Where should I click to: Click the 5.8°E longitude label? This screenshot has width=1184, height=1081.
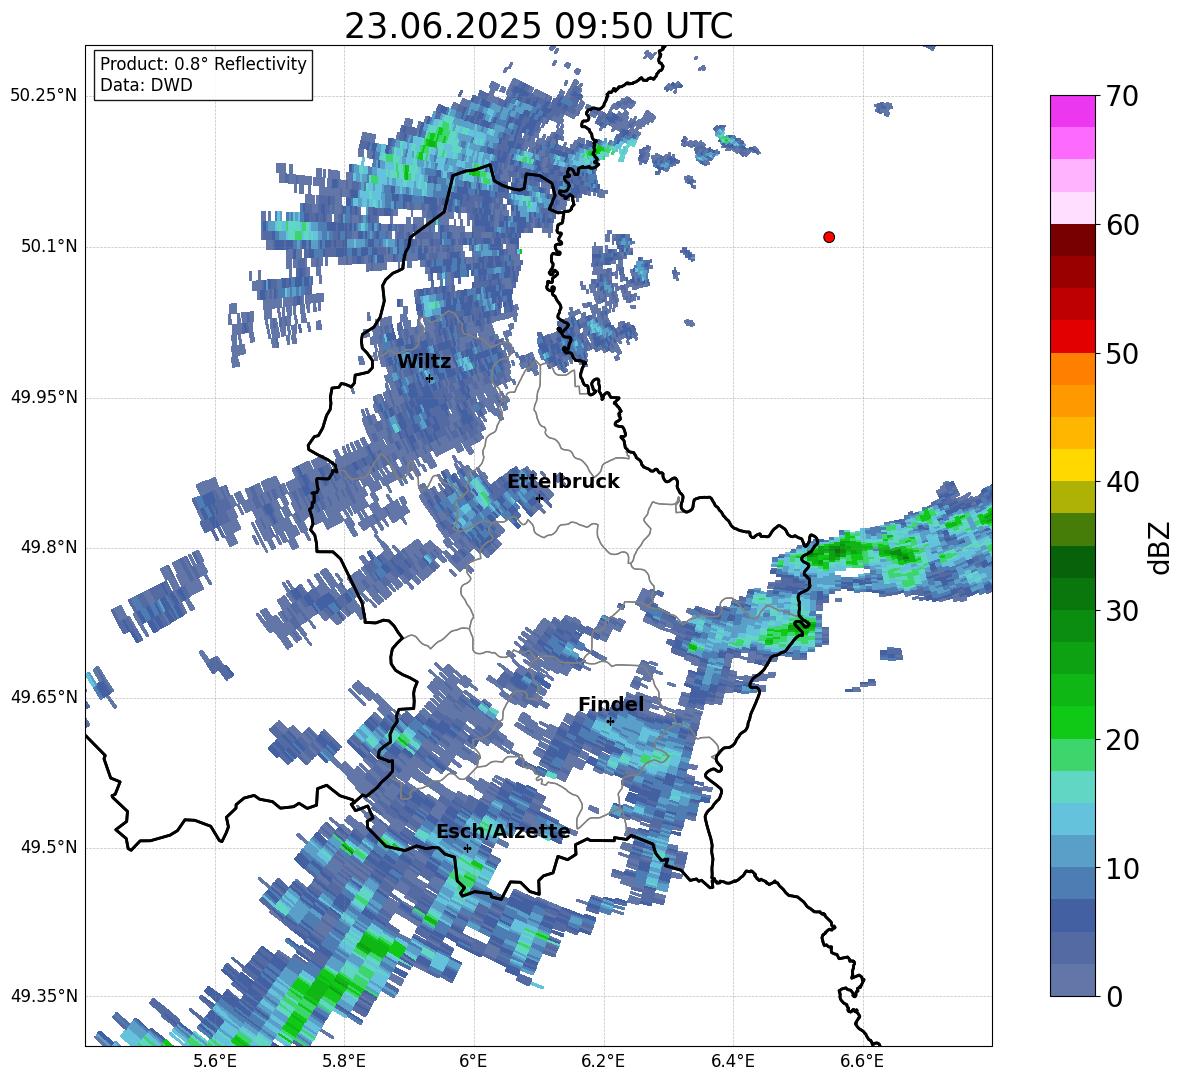click(x=344, y=1061)
